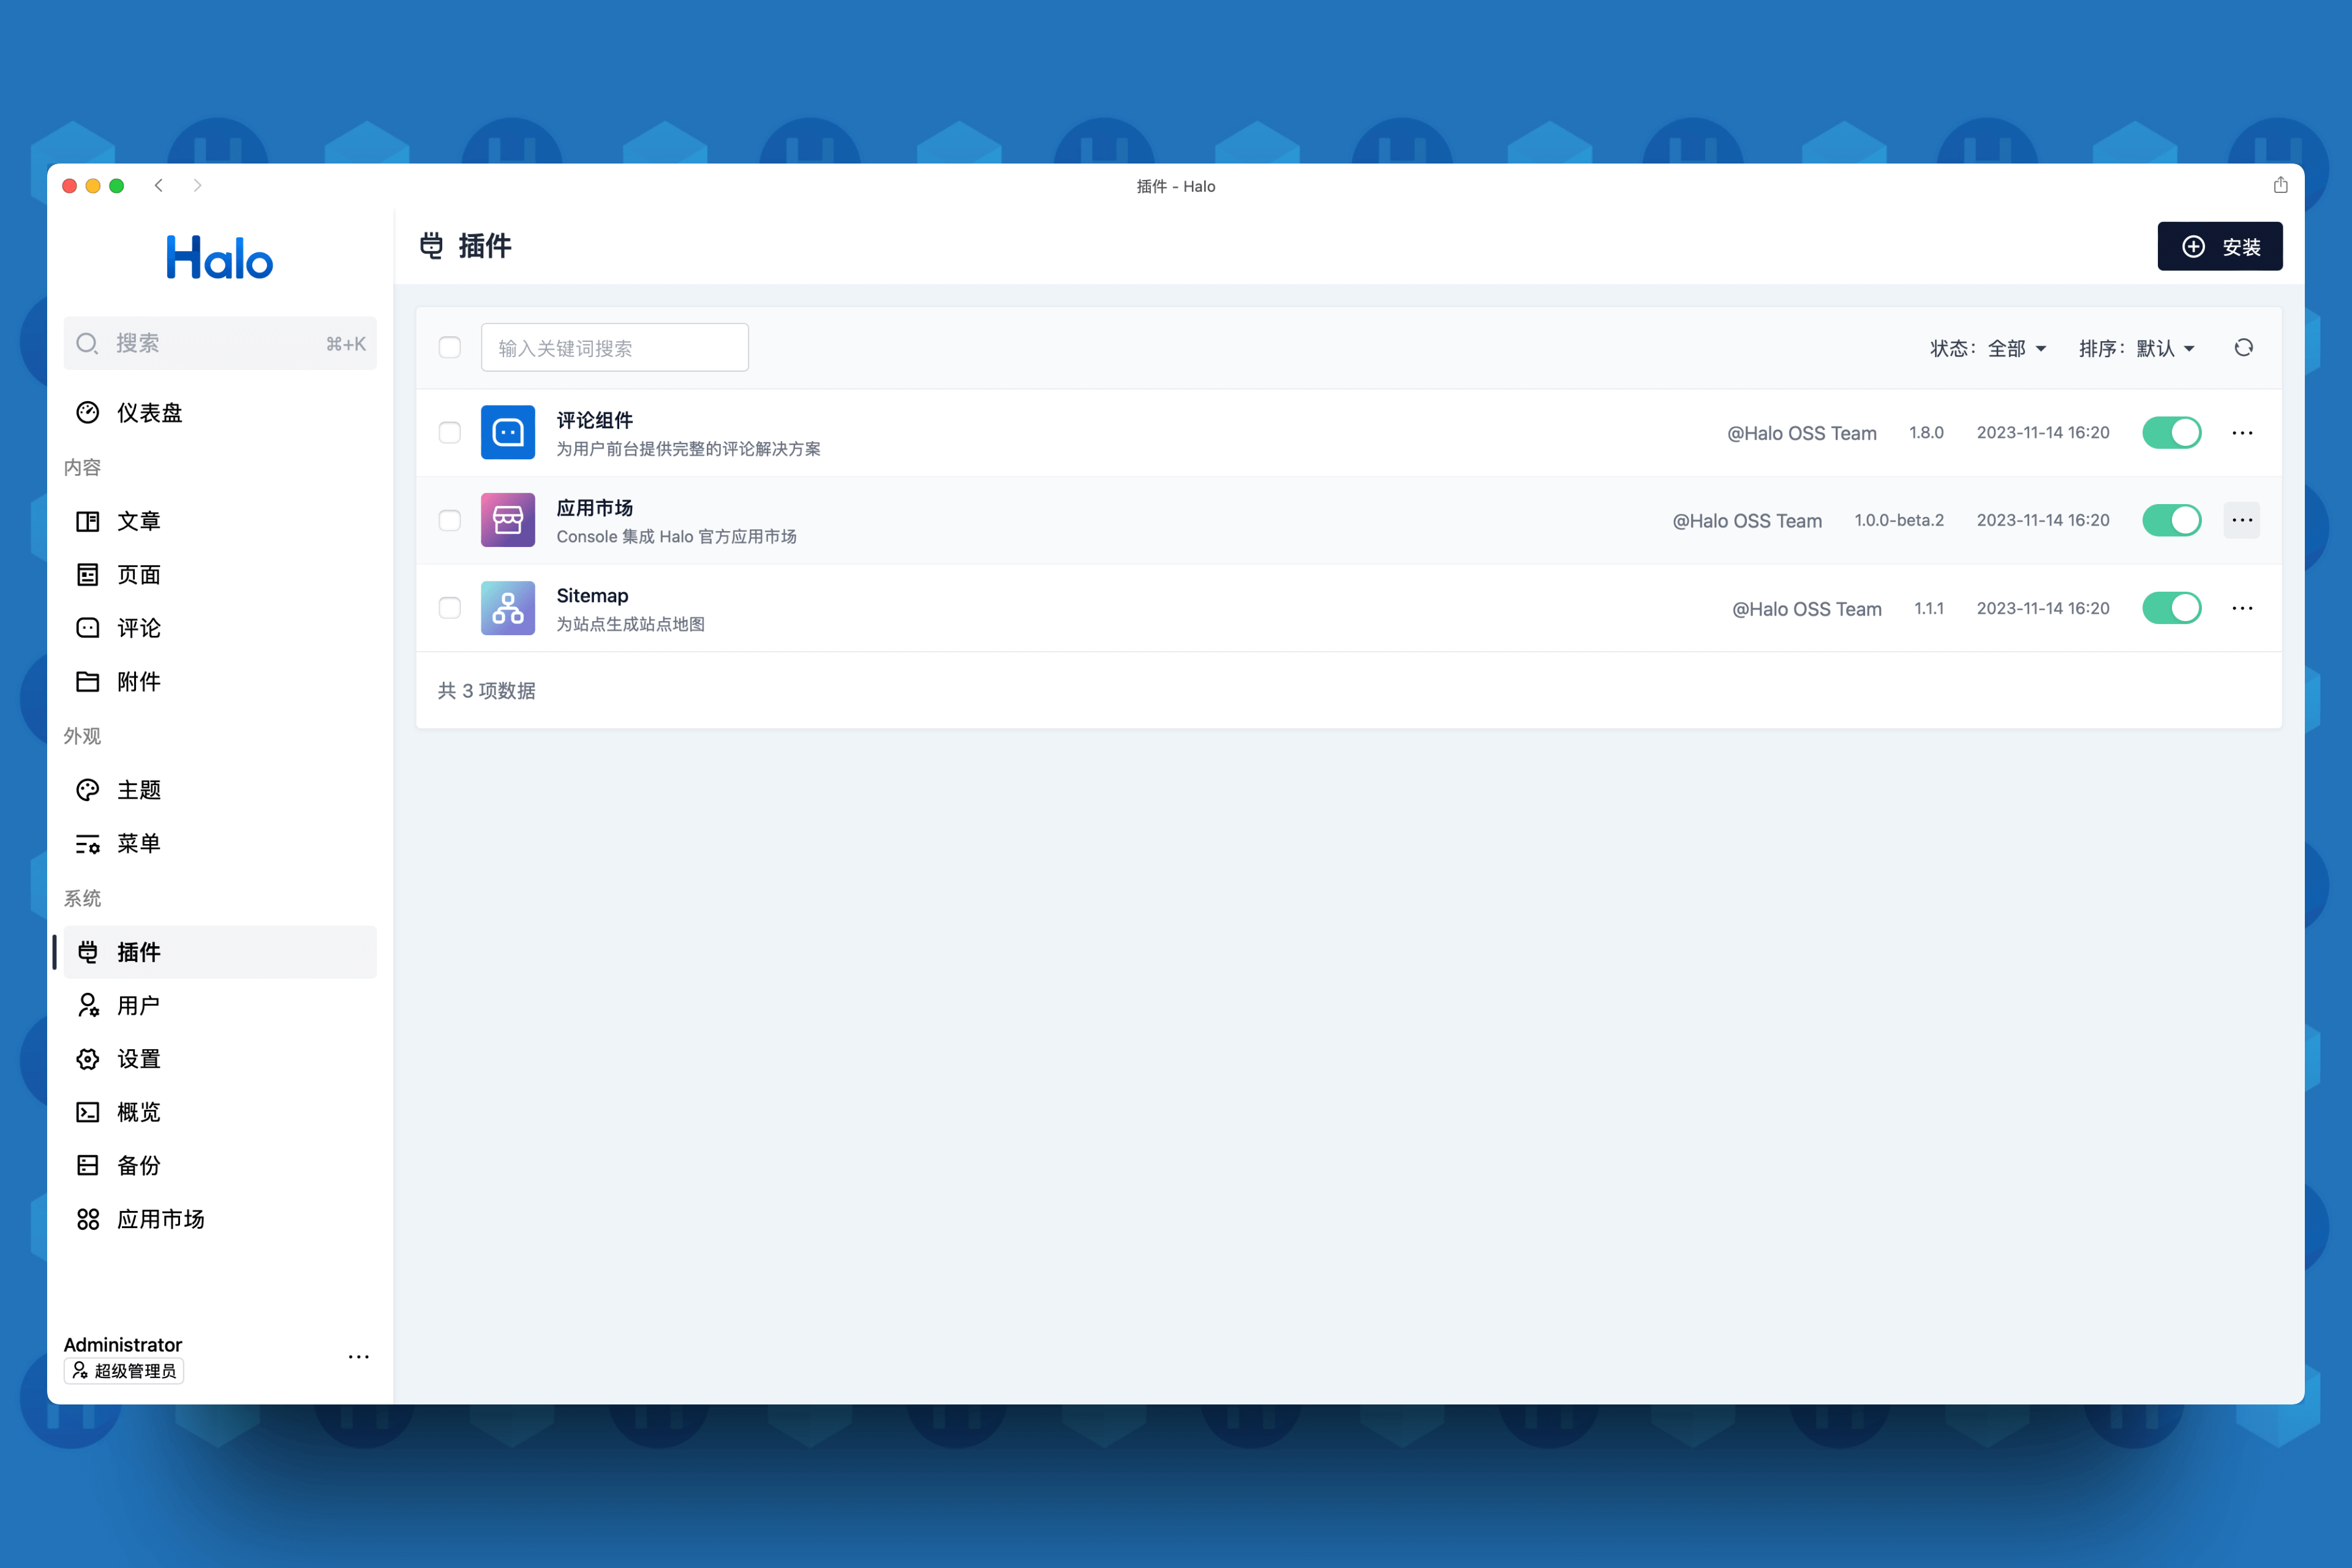Click the 设置 settings gear icon
Image resolution: width=2352 pixels, height=1568 pixels.
point(88,1059)
